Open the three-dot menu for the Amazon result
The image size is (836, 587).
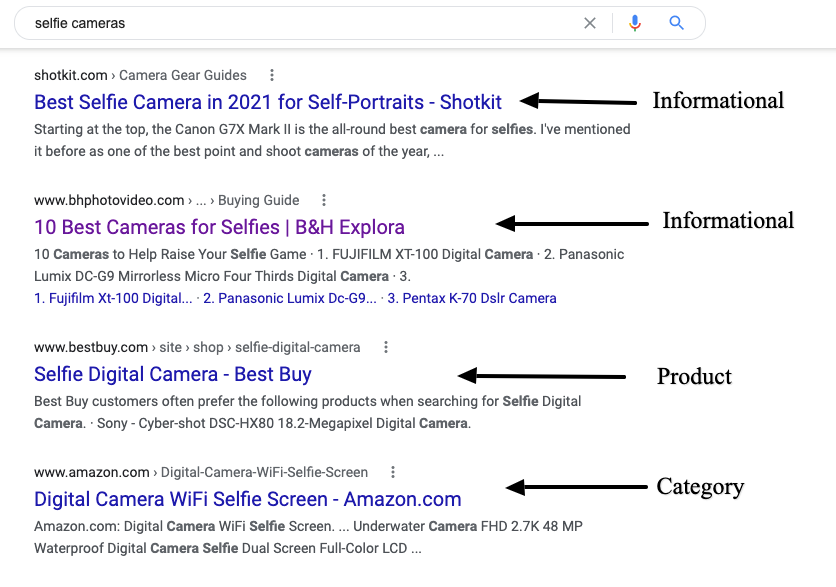[x=392, y=472]
